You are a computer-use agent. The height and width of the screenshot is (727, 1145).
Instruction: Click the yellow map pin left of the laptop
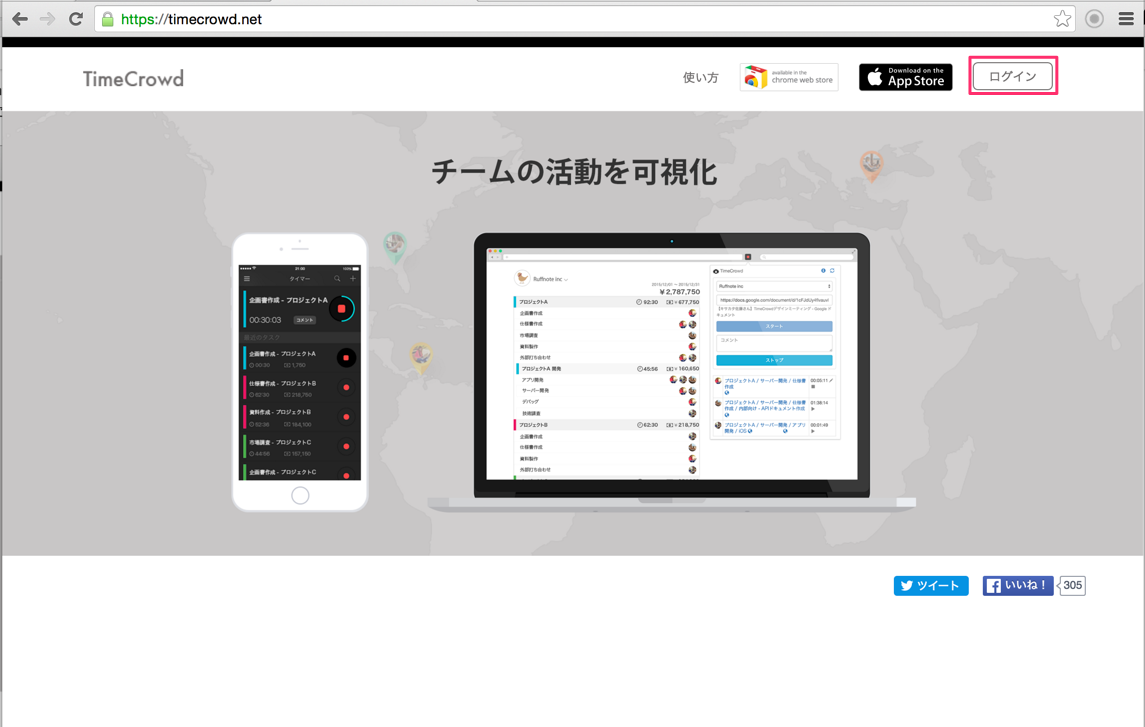click(422, 356)
